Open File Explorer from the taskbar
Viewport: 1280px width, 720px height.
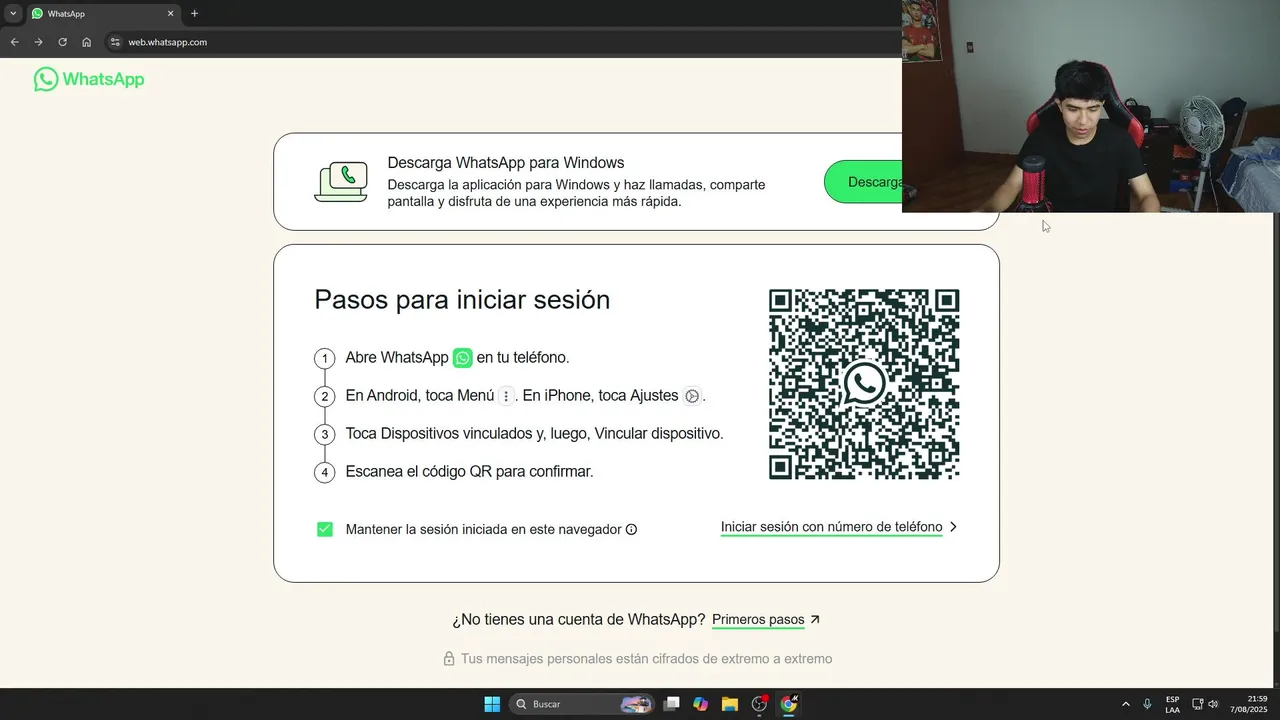(x=730, y=704)
